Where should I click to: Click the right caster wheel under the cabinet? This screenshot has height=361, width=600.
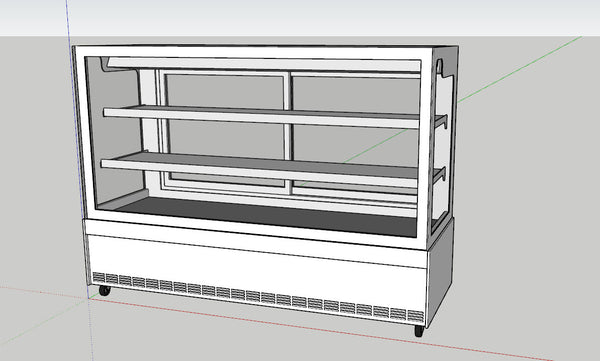(419, 331)
